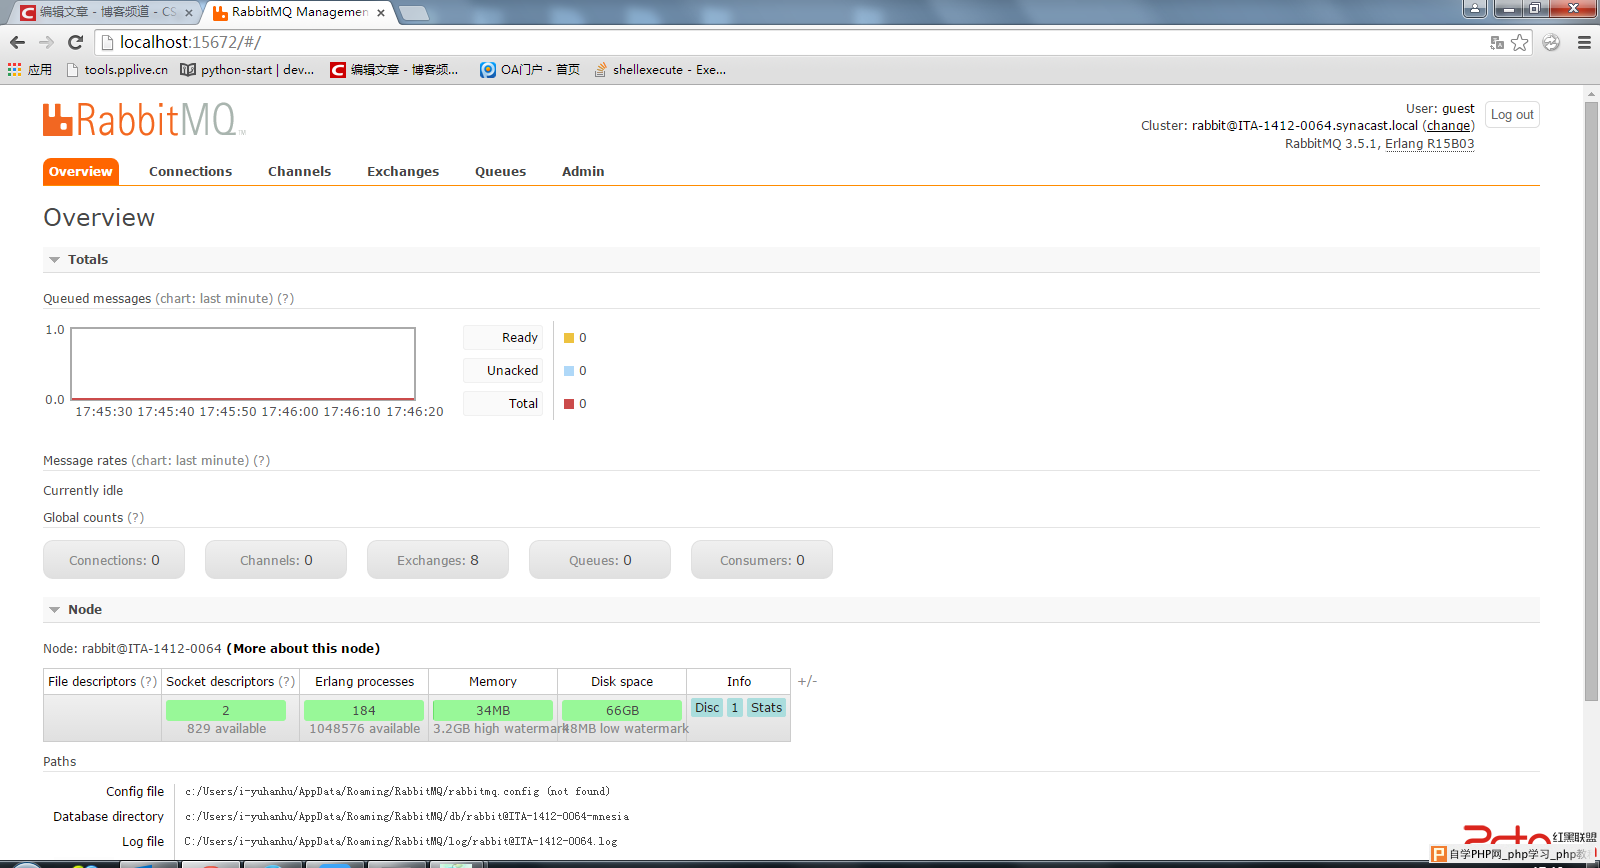The image size is (1600, 868).
Task: Click the Stats info badge
Action: (766, 707)
